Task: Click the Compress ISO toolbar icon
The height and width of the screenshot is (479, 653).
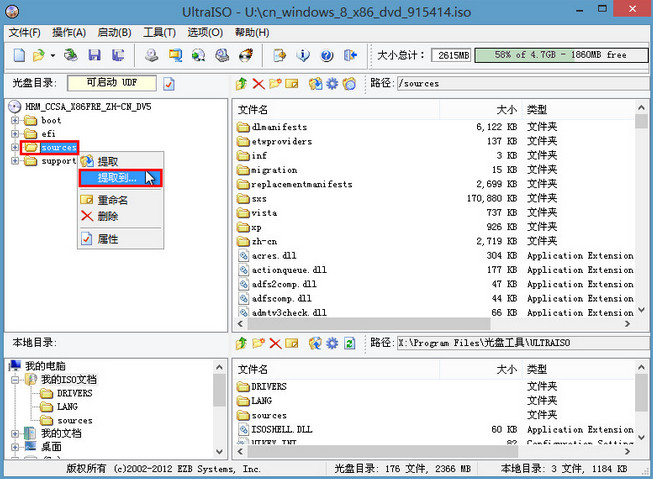Action: pos(199,55)
